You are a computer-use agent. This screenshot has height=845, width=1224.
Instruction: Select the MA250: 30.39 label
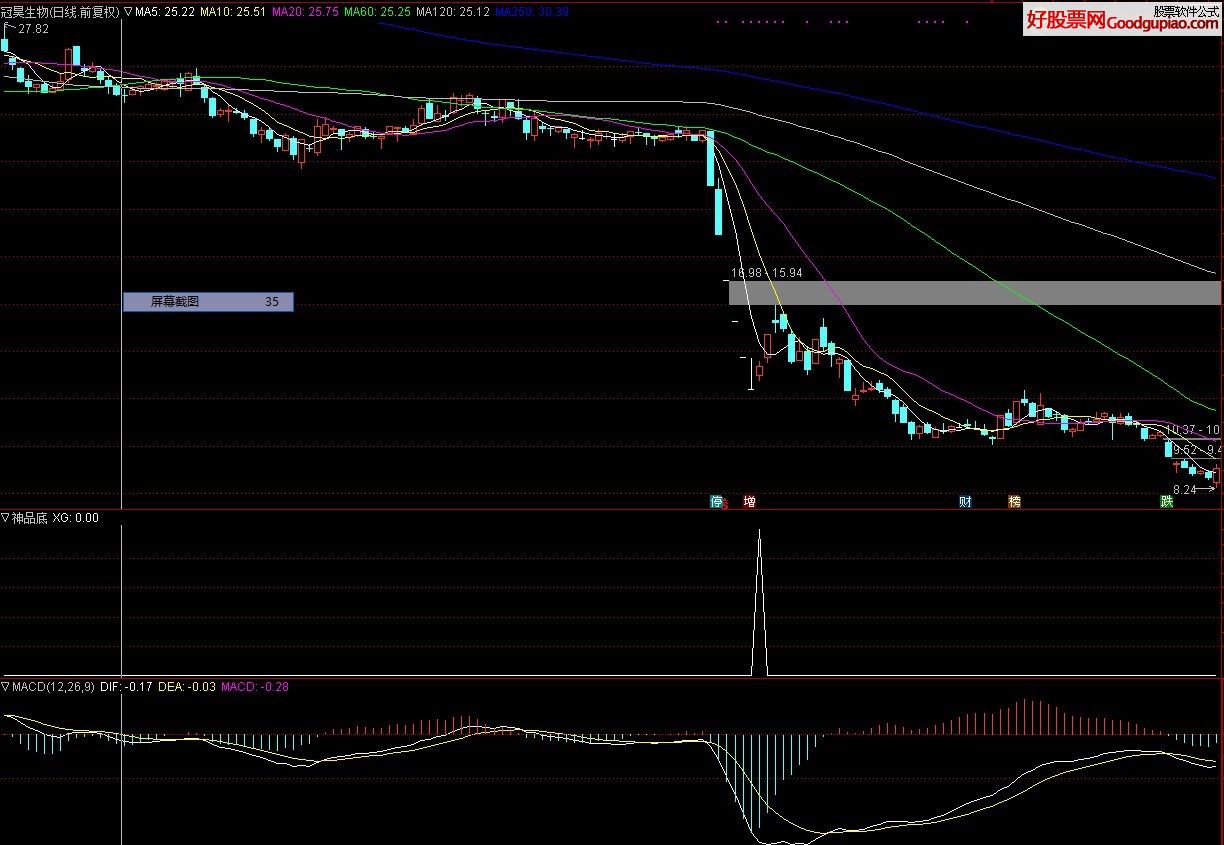(x=531, y=12)
